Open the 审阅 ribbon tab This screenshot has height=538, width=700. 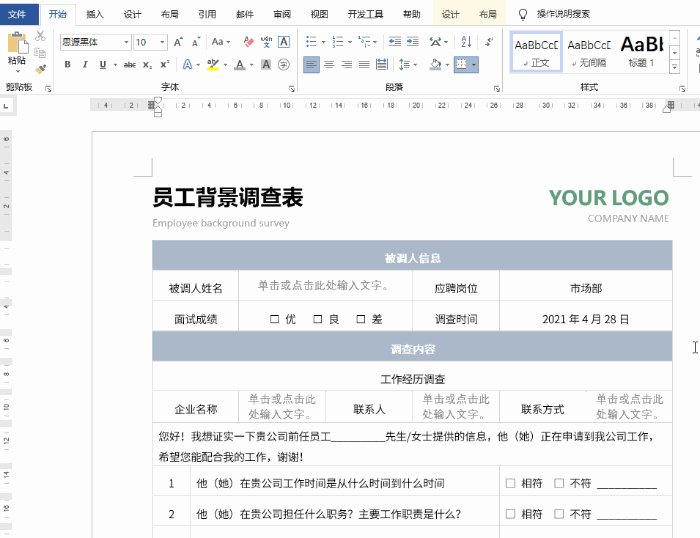click(282, 15)
